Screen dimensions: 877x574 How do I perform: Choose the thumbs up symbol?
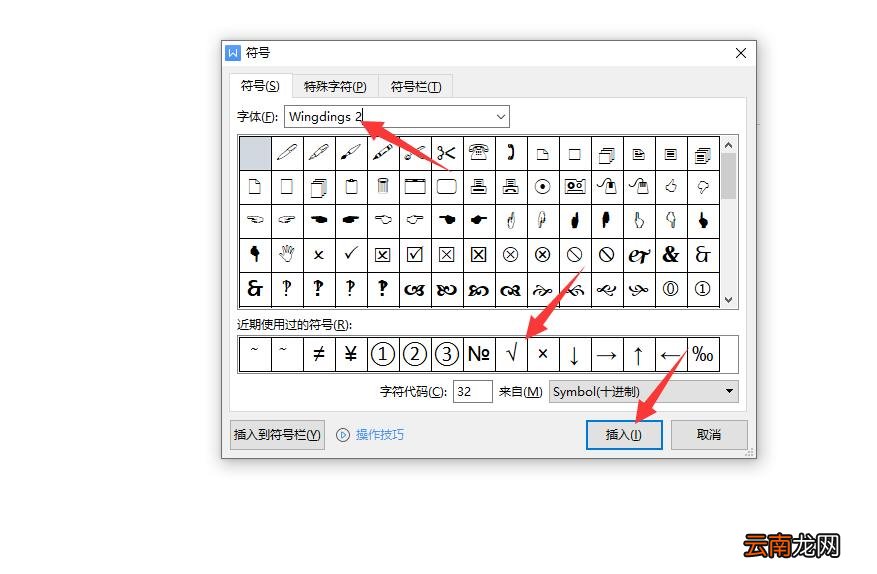tap(671, 186)
